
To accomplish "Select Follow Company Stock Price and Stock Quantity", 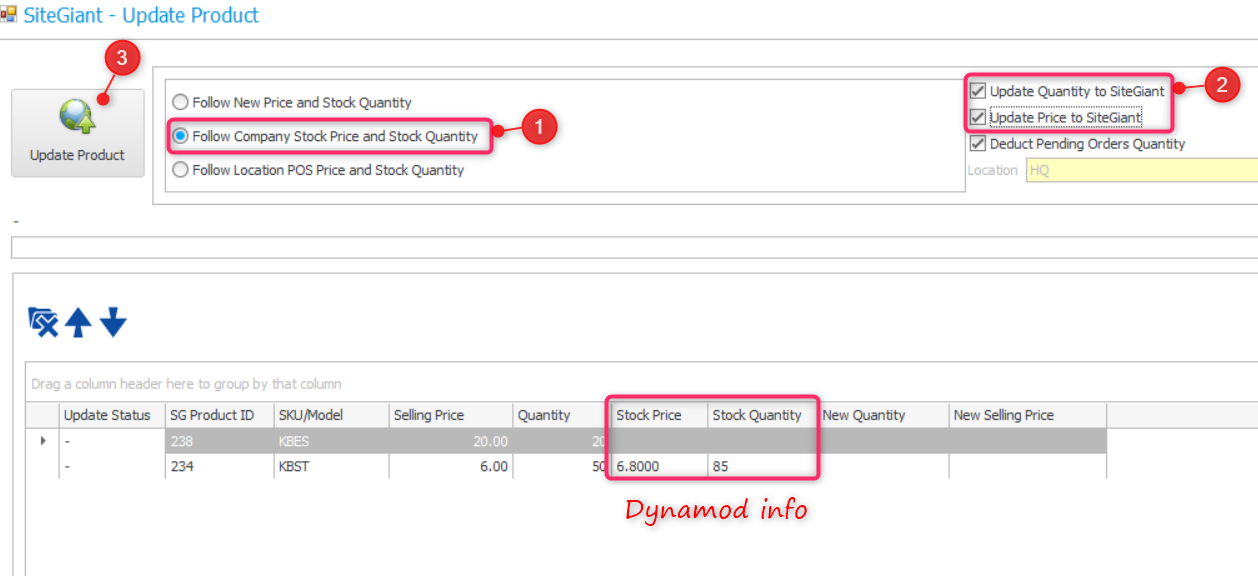I will (x=326, y=136).
